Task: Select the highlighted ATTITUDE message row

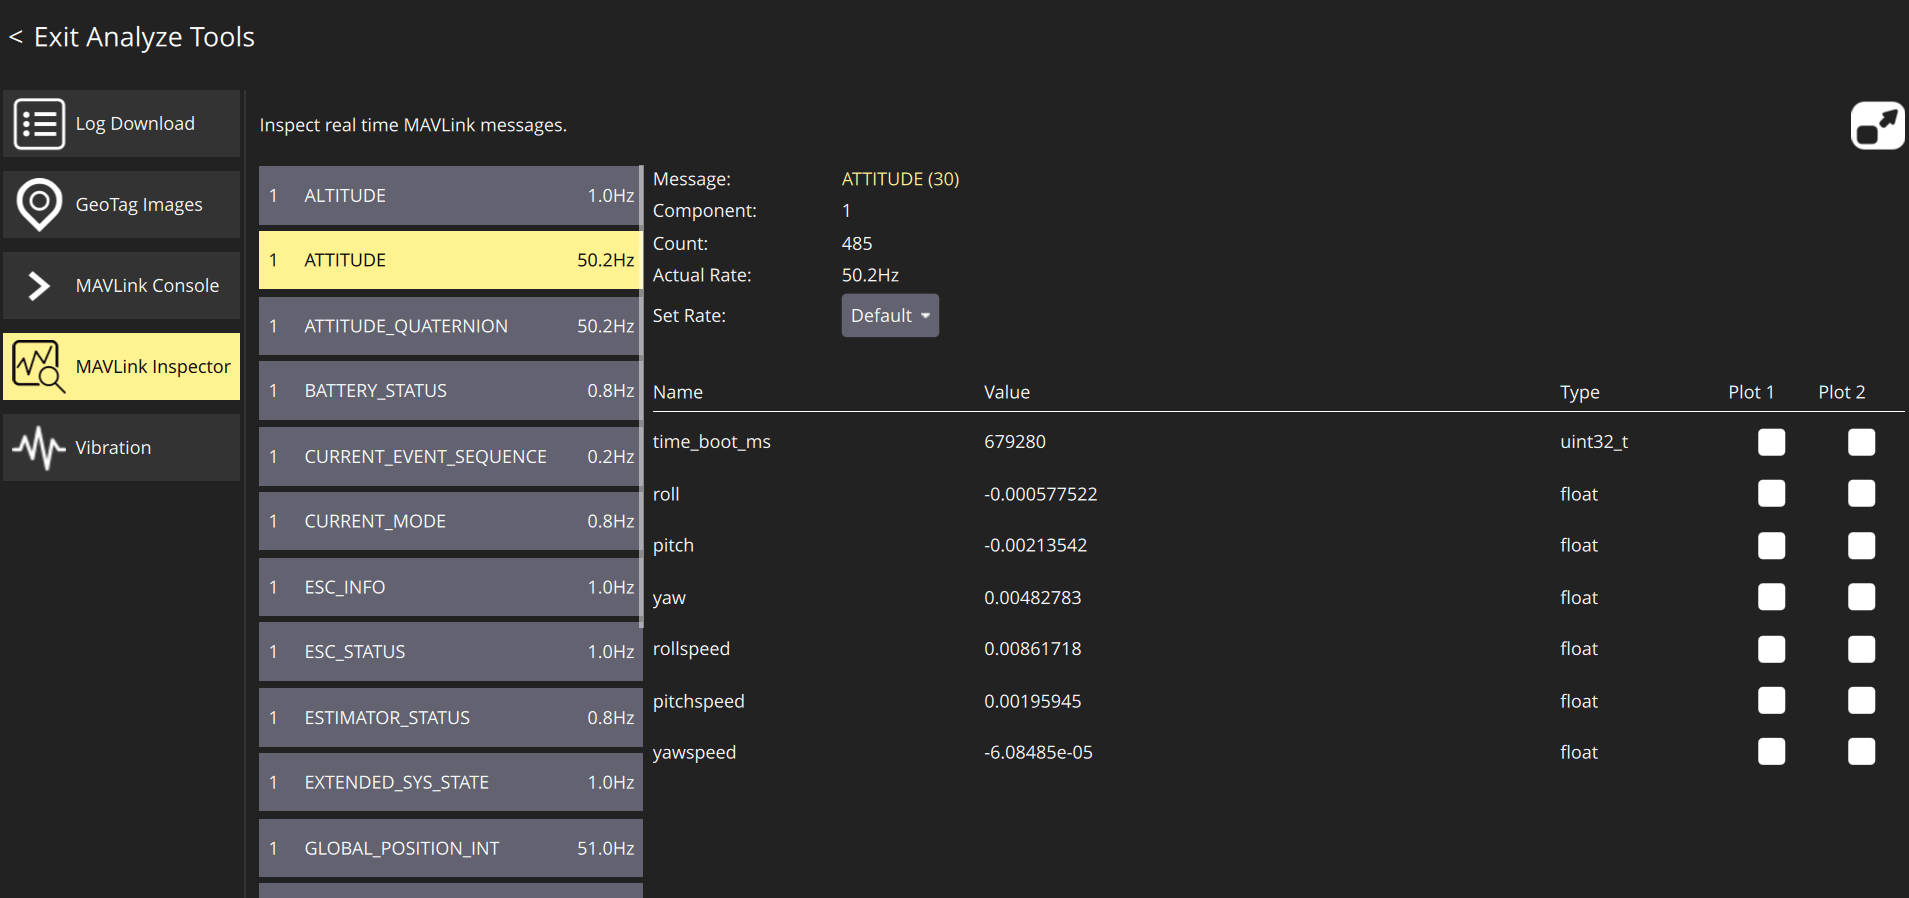Action: click(x=450, y=260)
